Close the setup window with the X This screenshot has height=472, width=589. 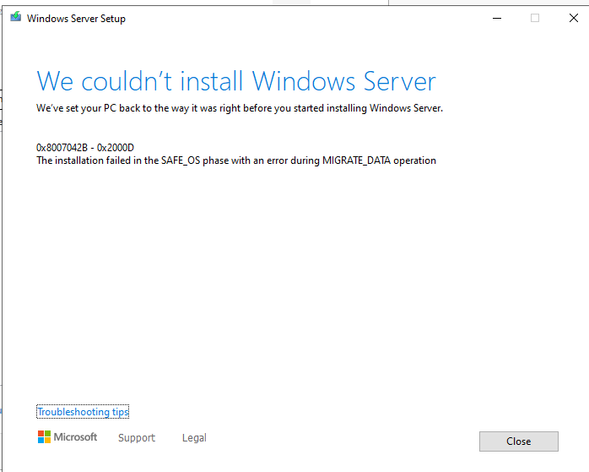(573, 18)
